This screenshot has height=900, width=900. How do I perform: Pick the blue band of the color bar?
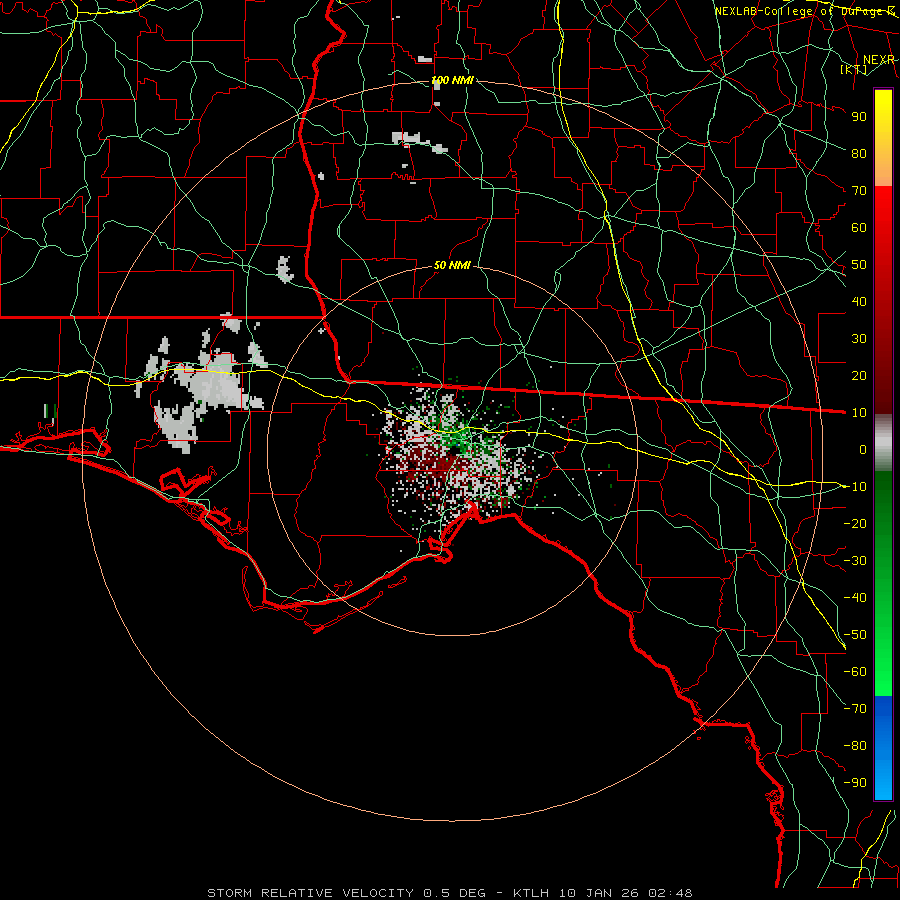pos(883,748)
